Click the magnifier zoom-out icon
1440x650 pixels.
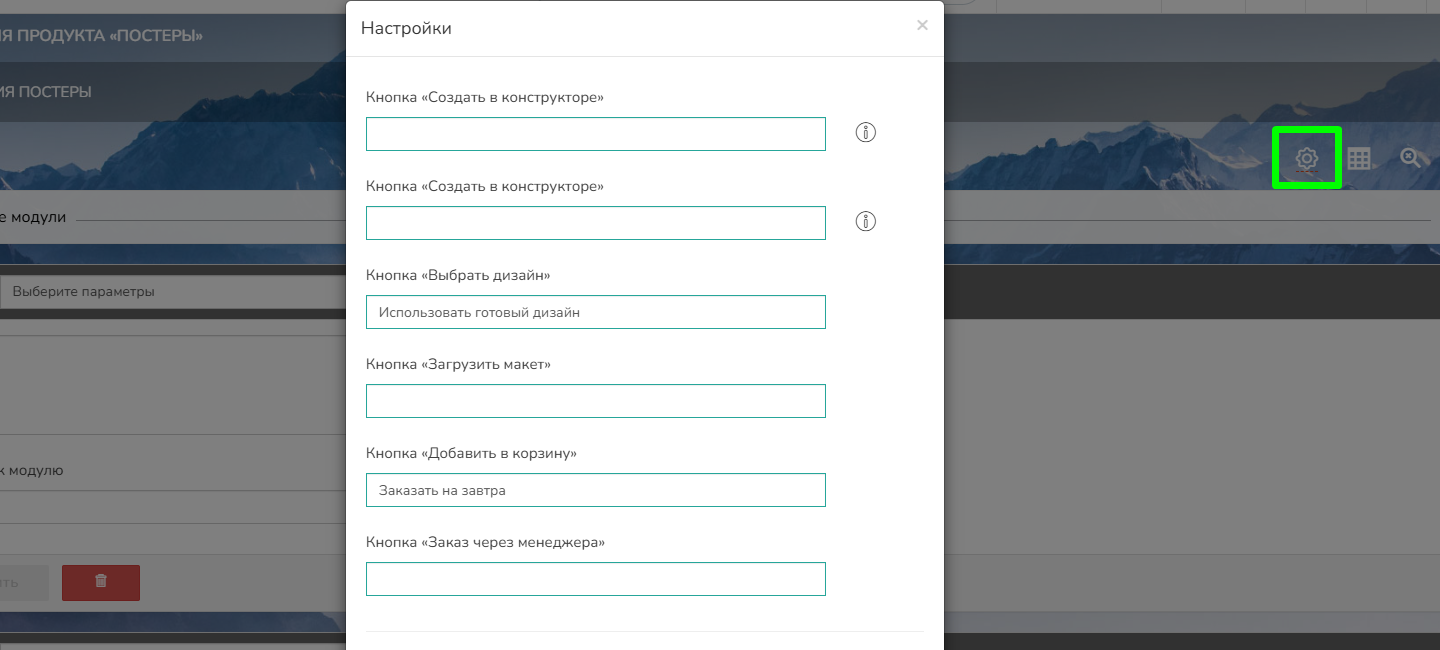[1410, 157]
